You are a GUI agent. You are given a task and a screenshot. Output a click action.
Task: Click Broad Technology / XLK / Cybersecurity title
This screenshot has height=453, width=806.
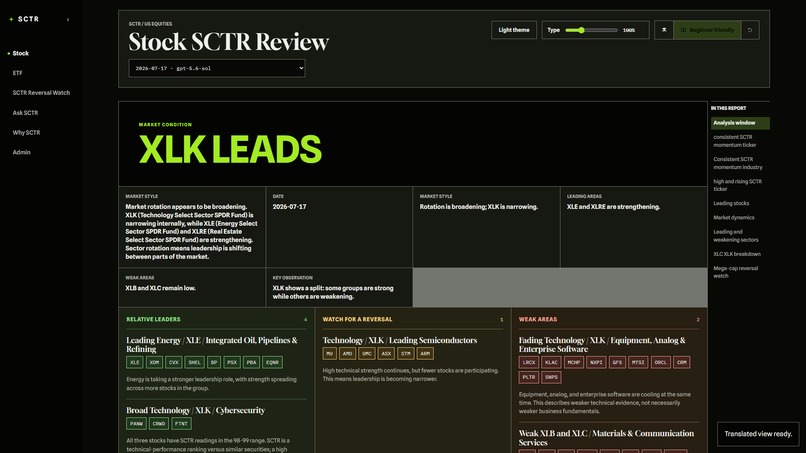click(195, 410)
